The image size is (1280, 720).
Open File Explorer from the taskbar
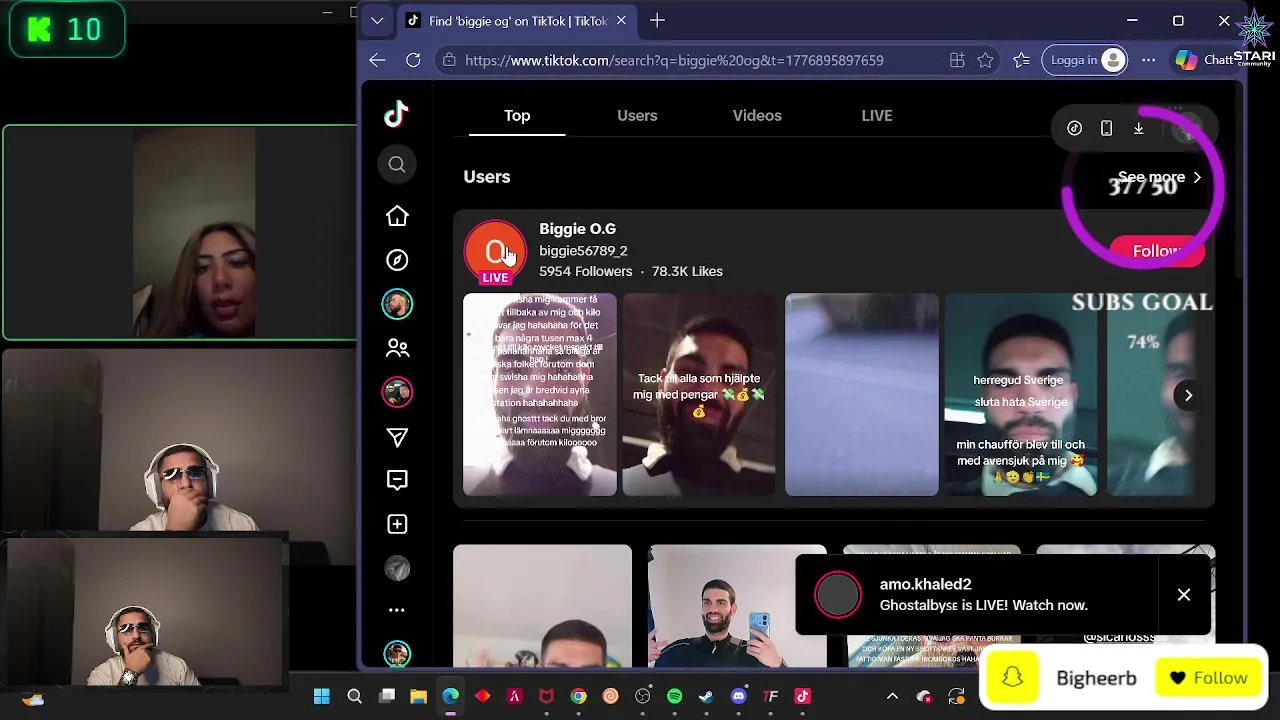tap(418, 696)
